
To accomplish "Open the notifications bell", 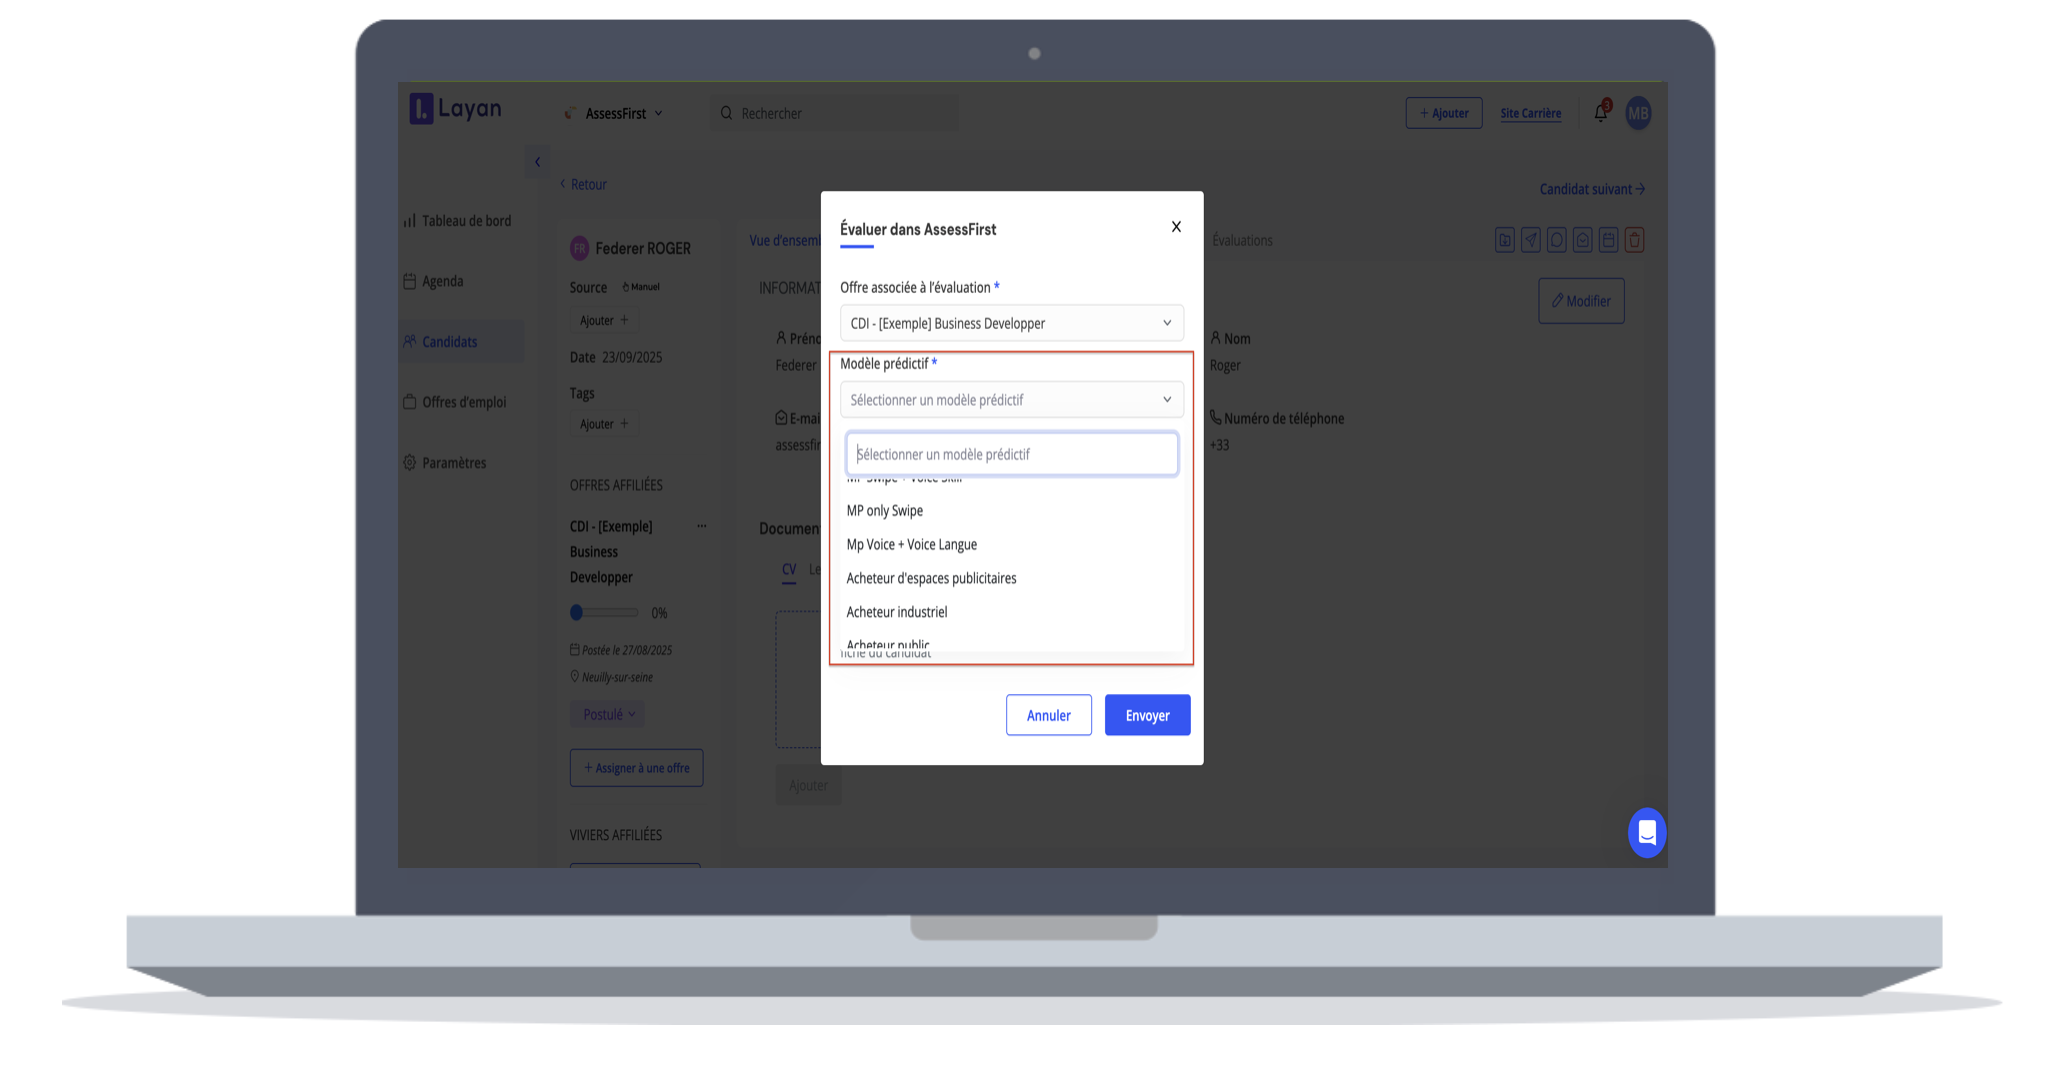I will [1601, 112].
